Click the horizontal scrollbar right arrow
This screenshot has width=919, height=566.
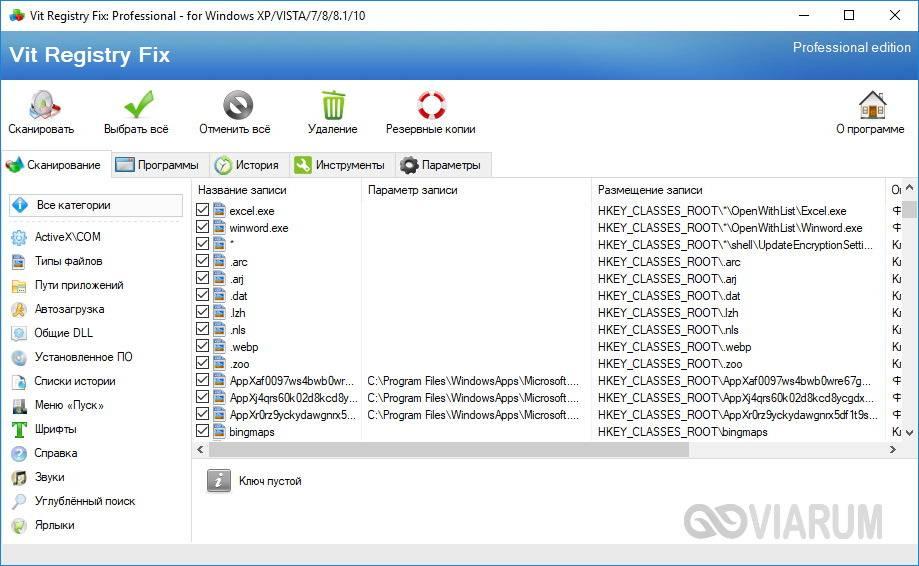pyautogui.click(x=893, y=449)
